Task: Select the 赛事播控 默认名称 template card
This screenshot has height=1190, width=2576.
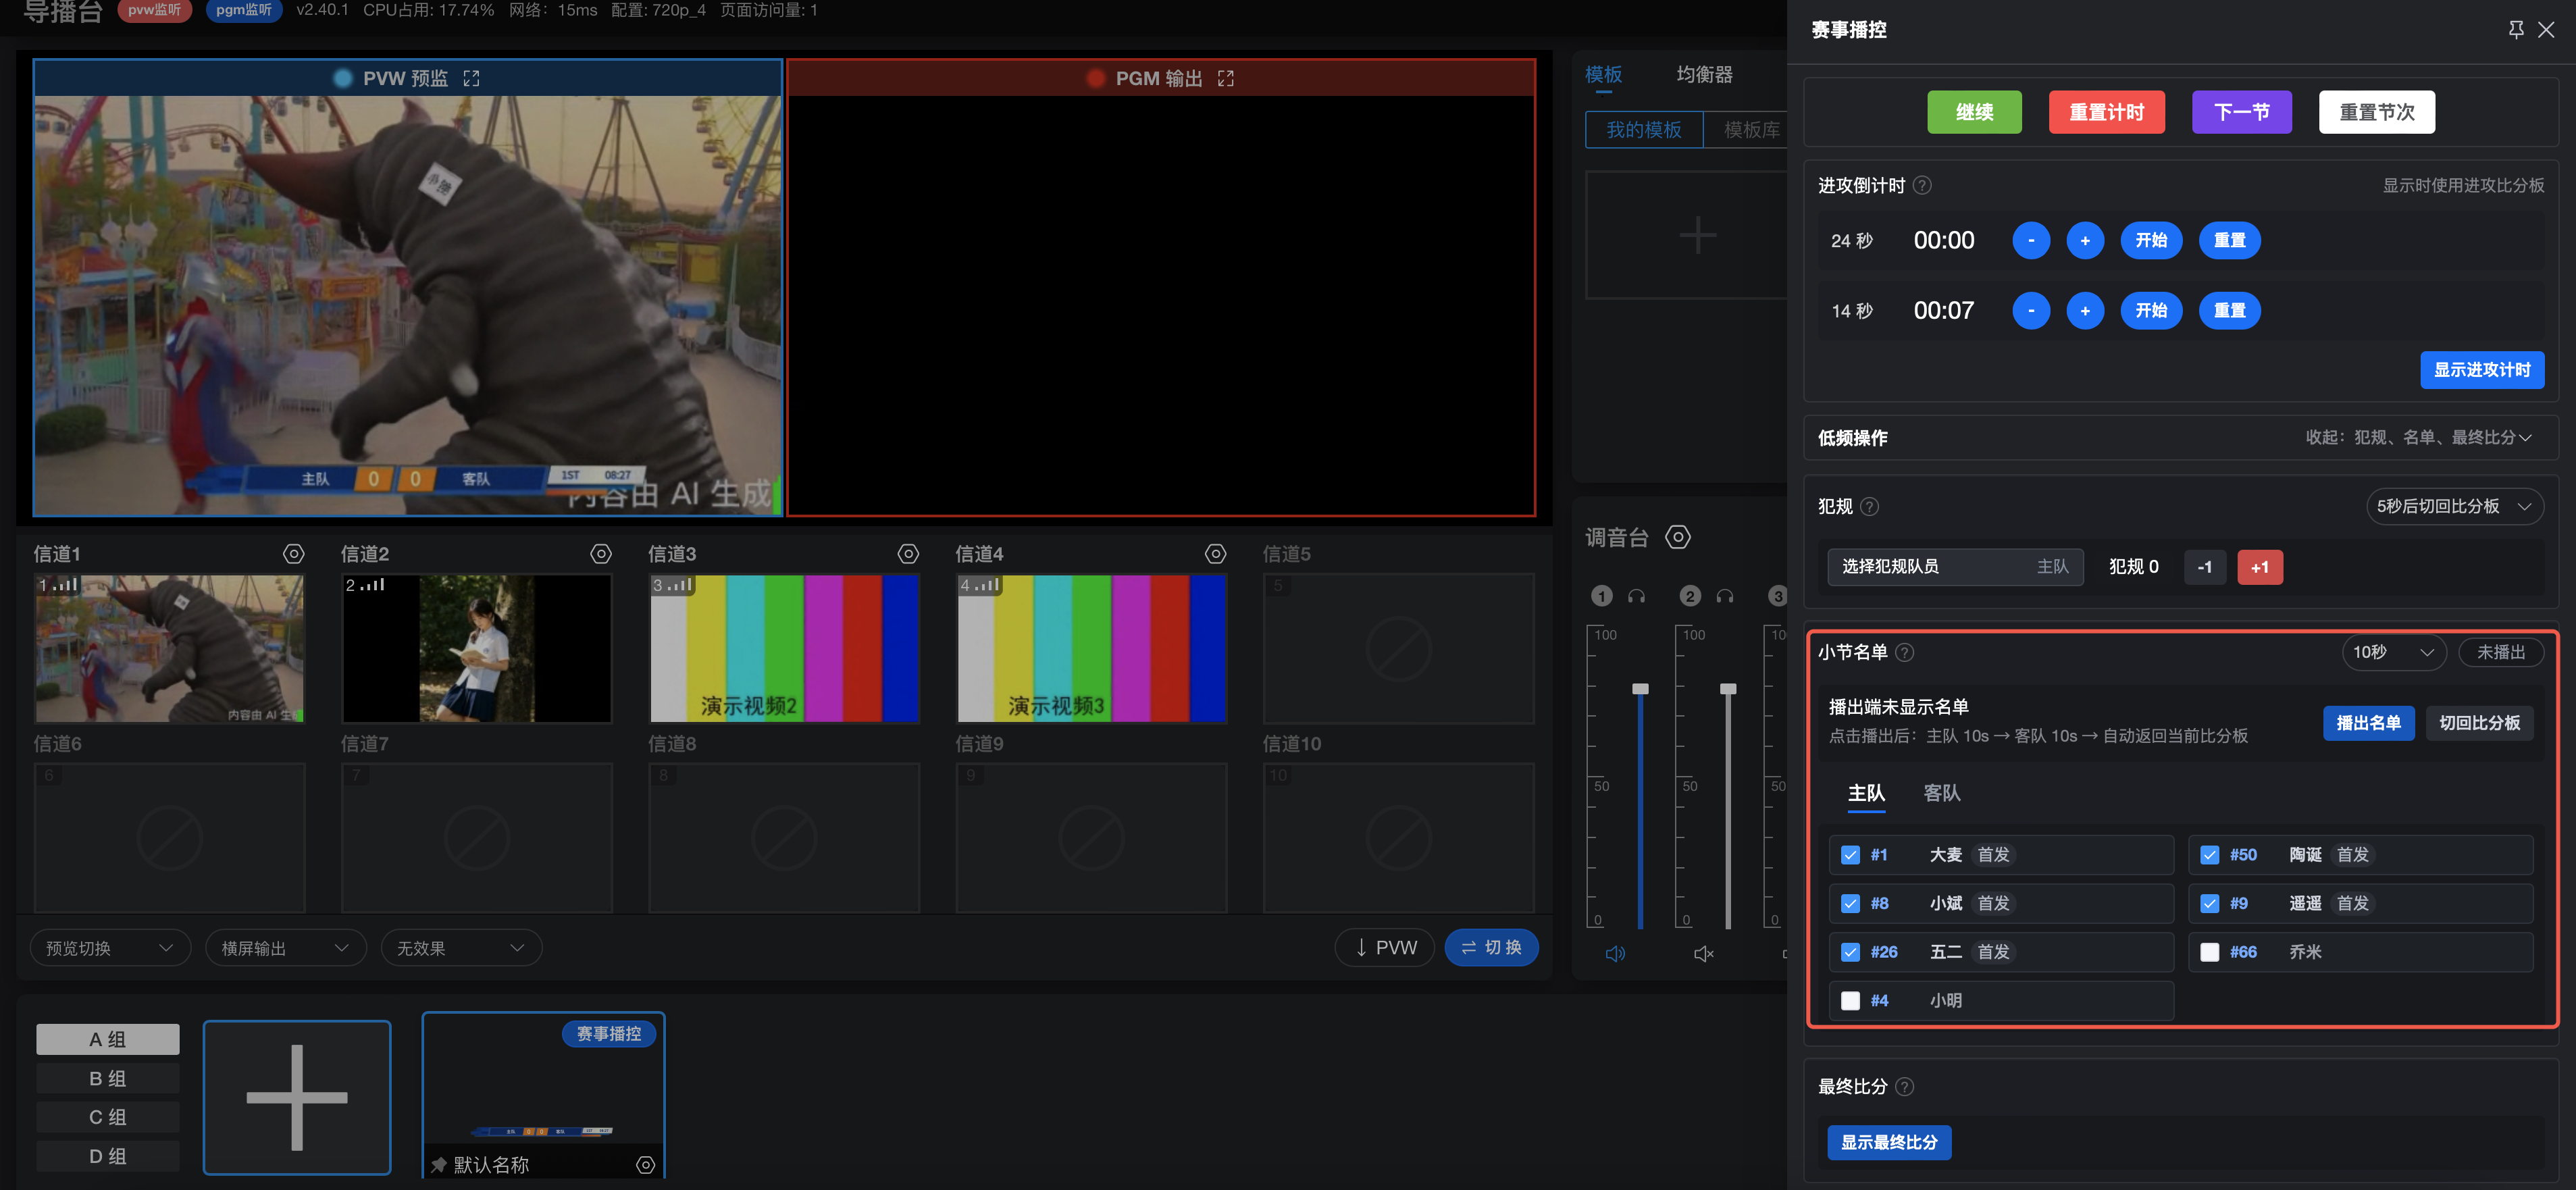Action: tap(544, 1096)
